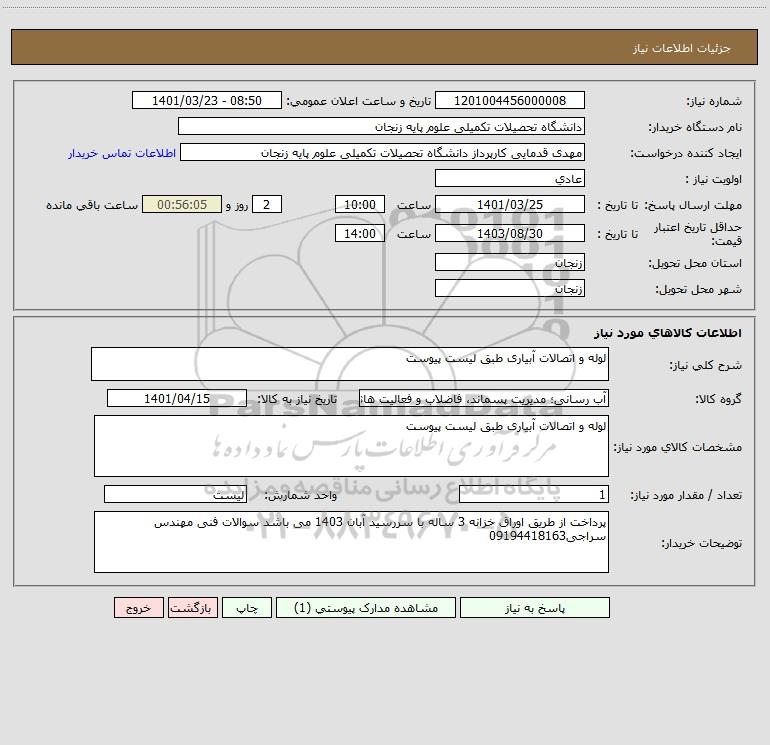
Task: Click the response deadline time 10:00
Action: click(359, 204)
